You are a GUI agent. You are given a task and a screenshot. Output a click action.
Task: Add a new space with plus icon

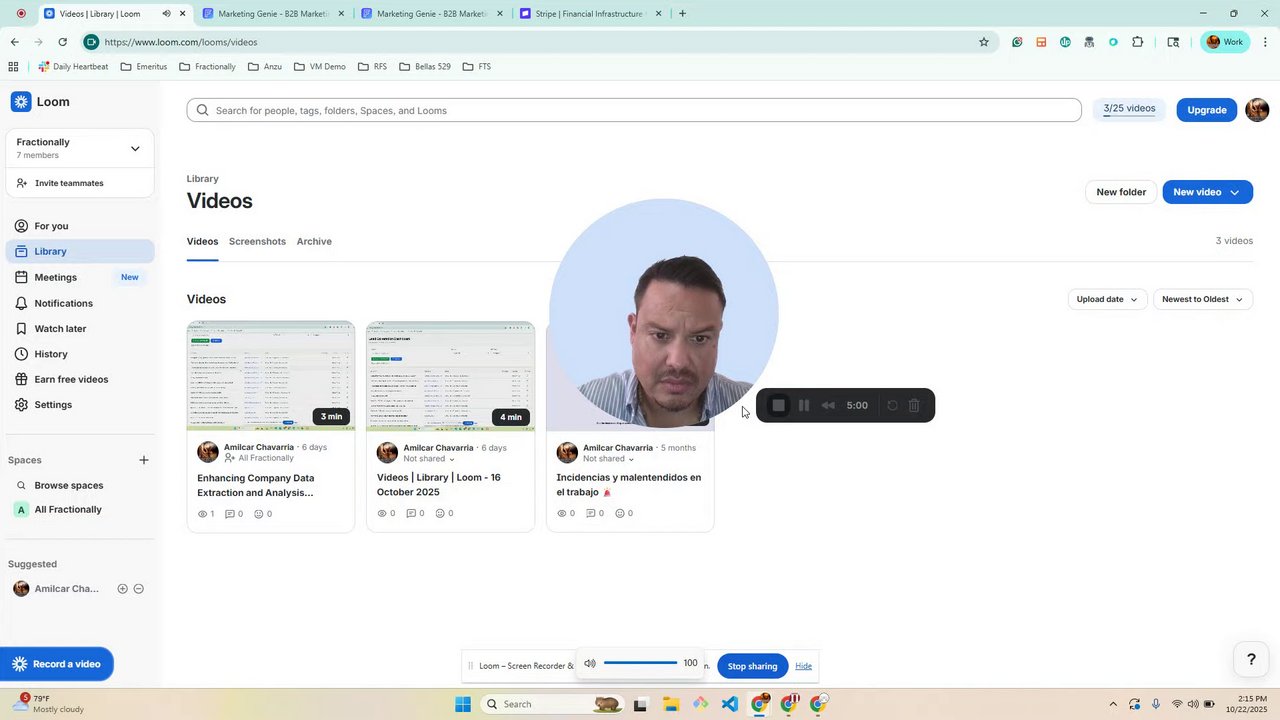click(144, 460)
